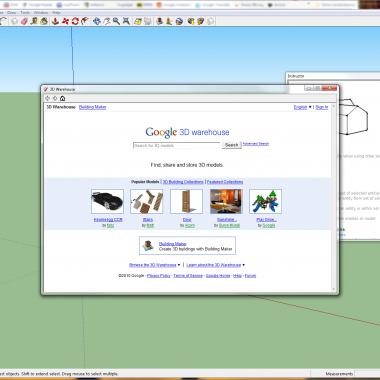Image resolution: width=380 pixels, height=380 pixels.
Task: Click the Zoom Extents icon
Action: 126,21
